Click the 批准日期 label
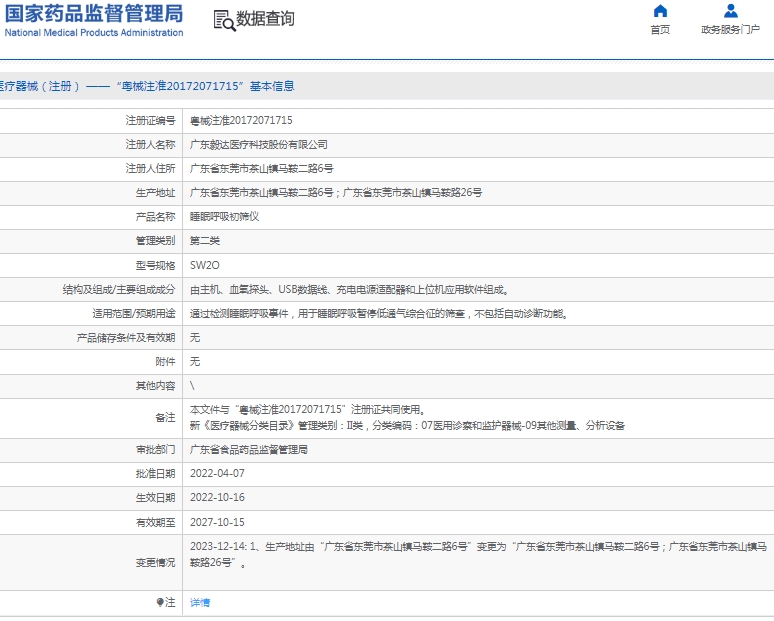 pyautogui.click(x=155, y=474)
